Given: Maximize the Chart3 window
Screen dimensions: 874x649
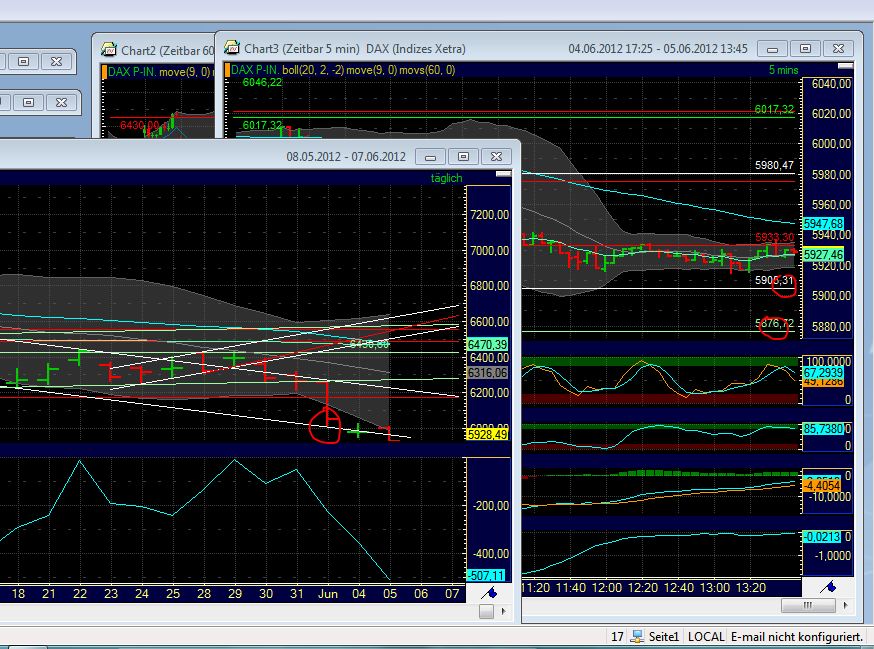Looking at the screenshot, I should coord(805,49).
